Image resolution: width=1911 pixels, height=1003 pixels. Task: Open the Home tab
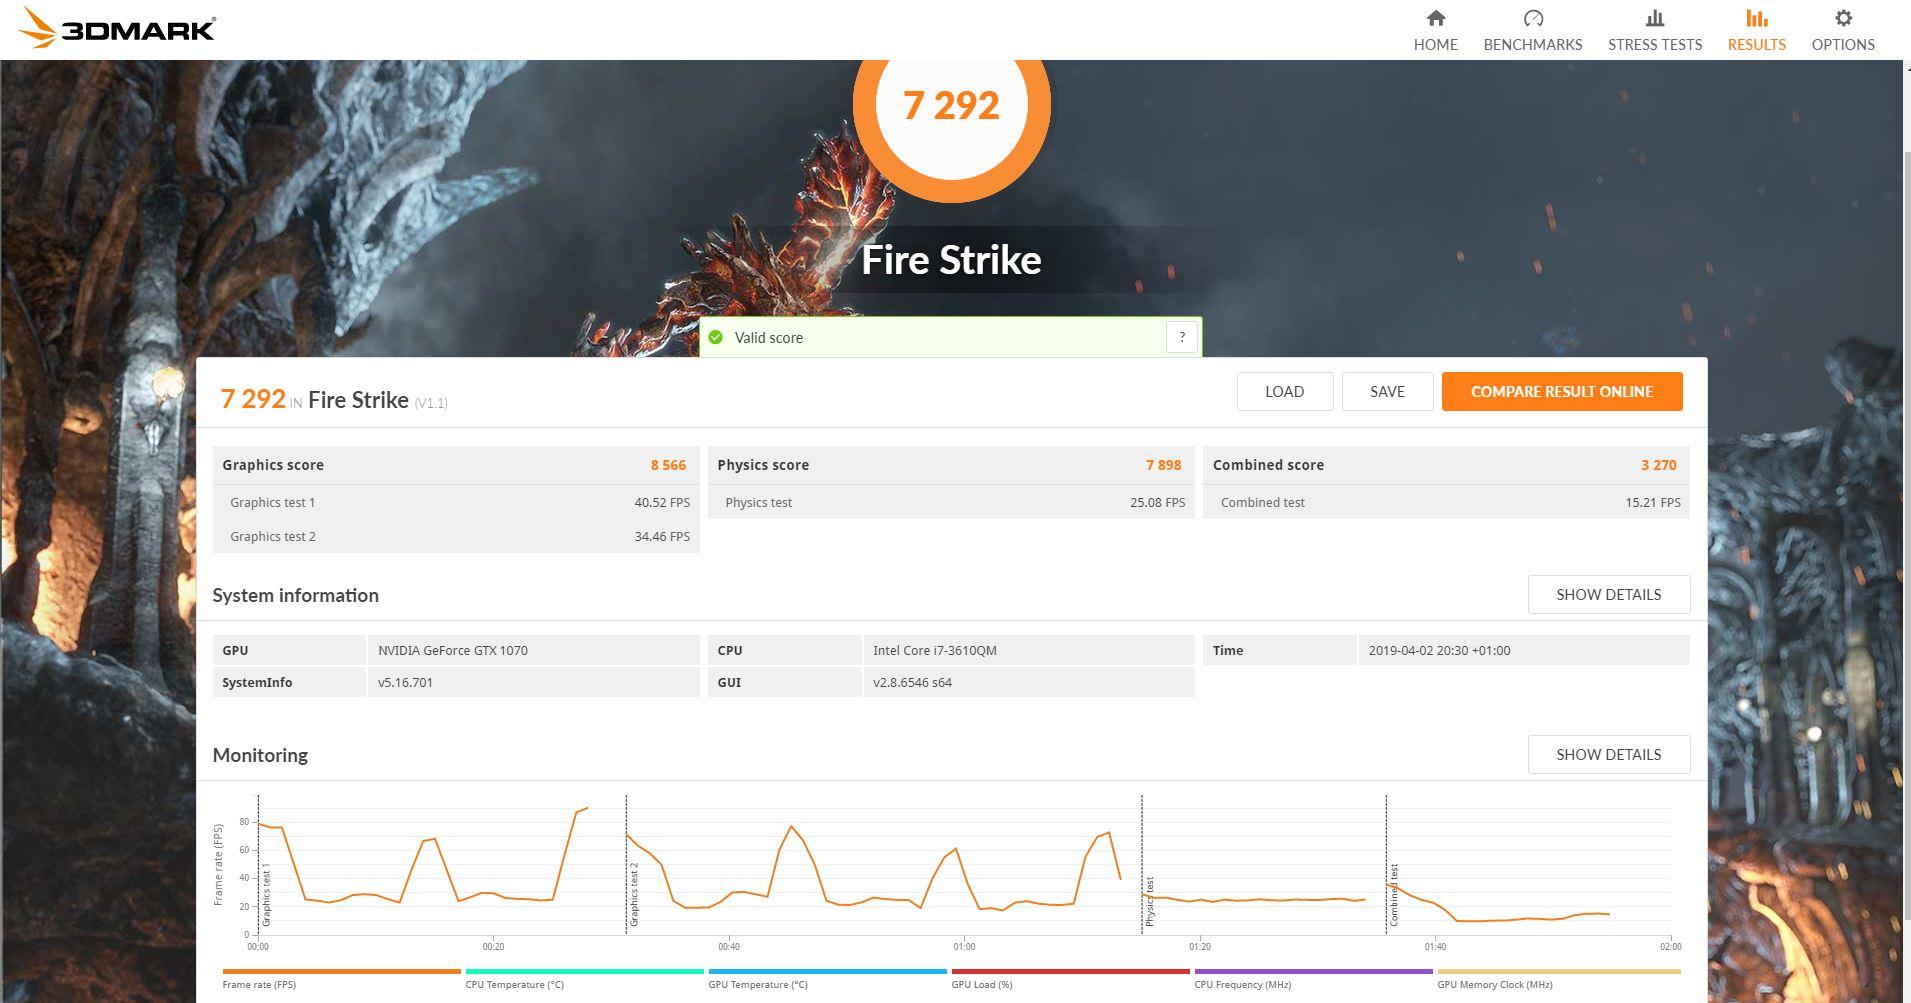tap(1435, 30)
